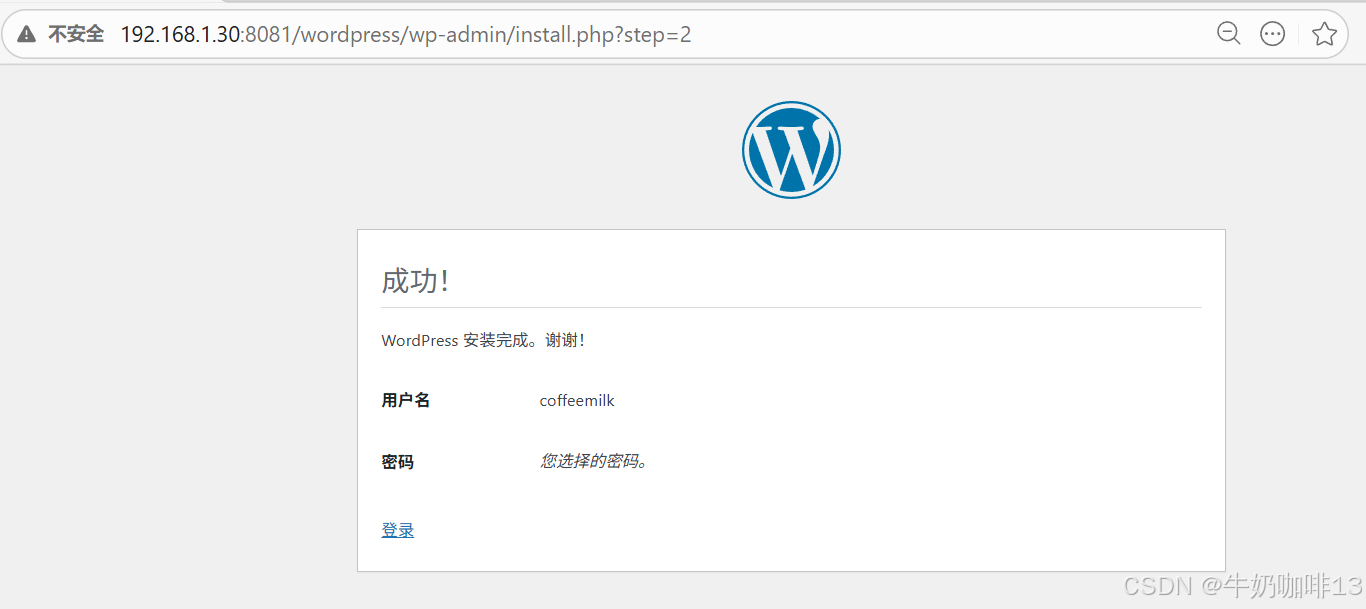The height and width of the screenshot is (609, 1366).
Task: Click the 用户名 label
Action: point(406,400)
